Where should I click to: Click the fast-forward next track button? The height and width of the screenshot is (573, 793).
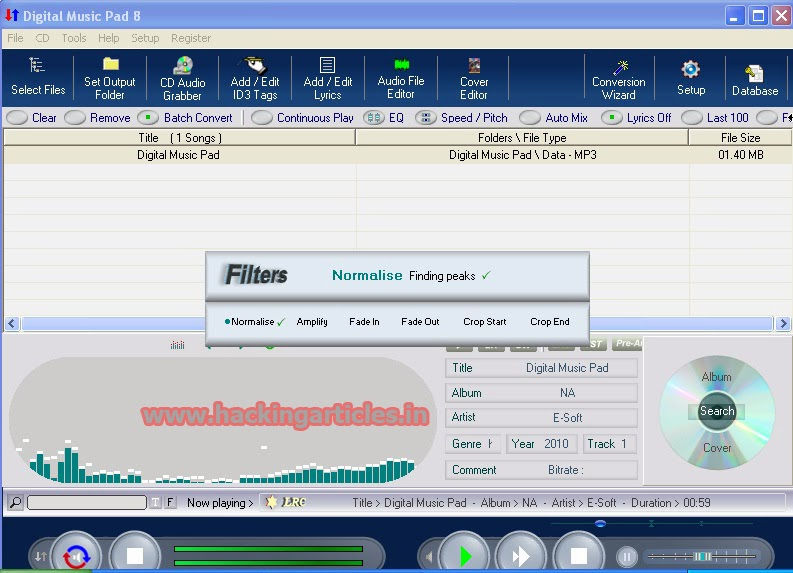[x=521, y=556]
